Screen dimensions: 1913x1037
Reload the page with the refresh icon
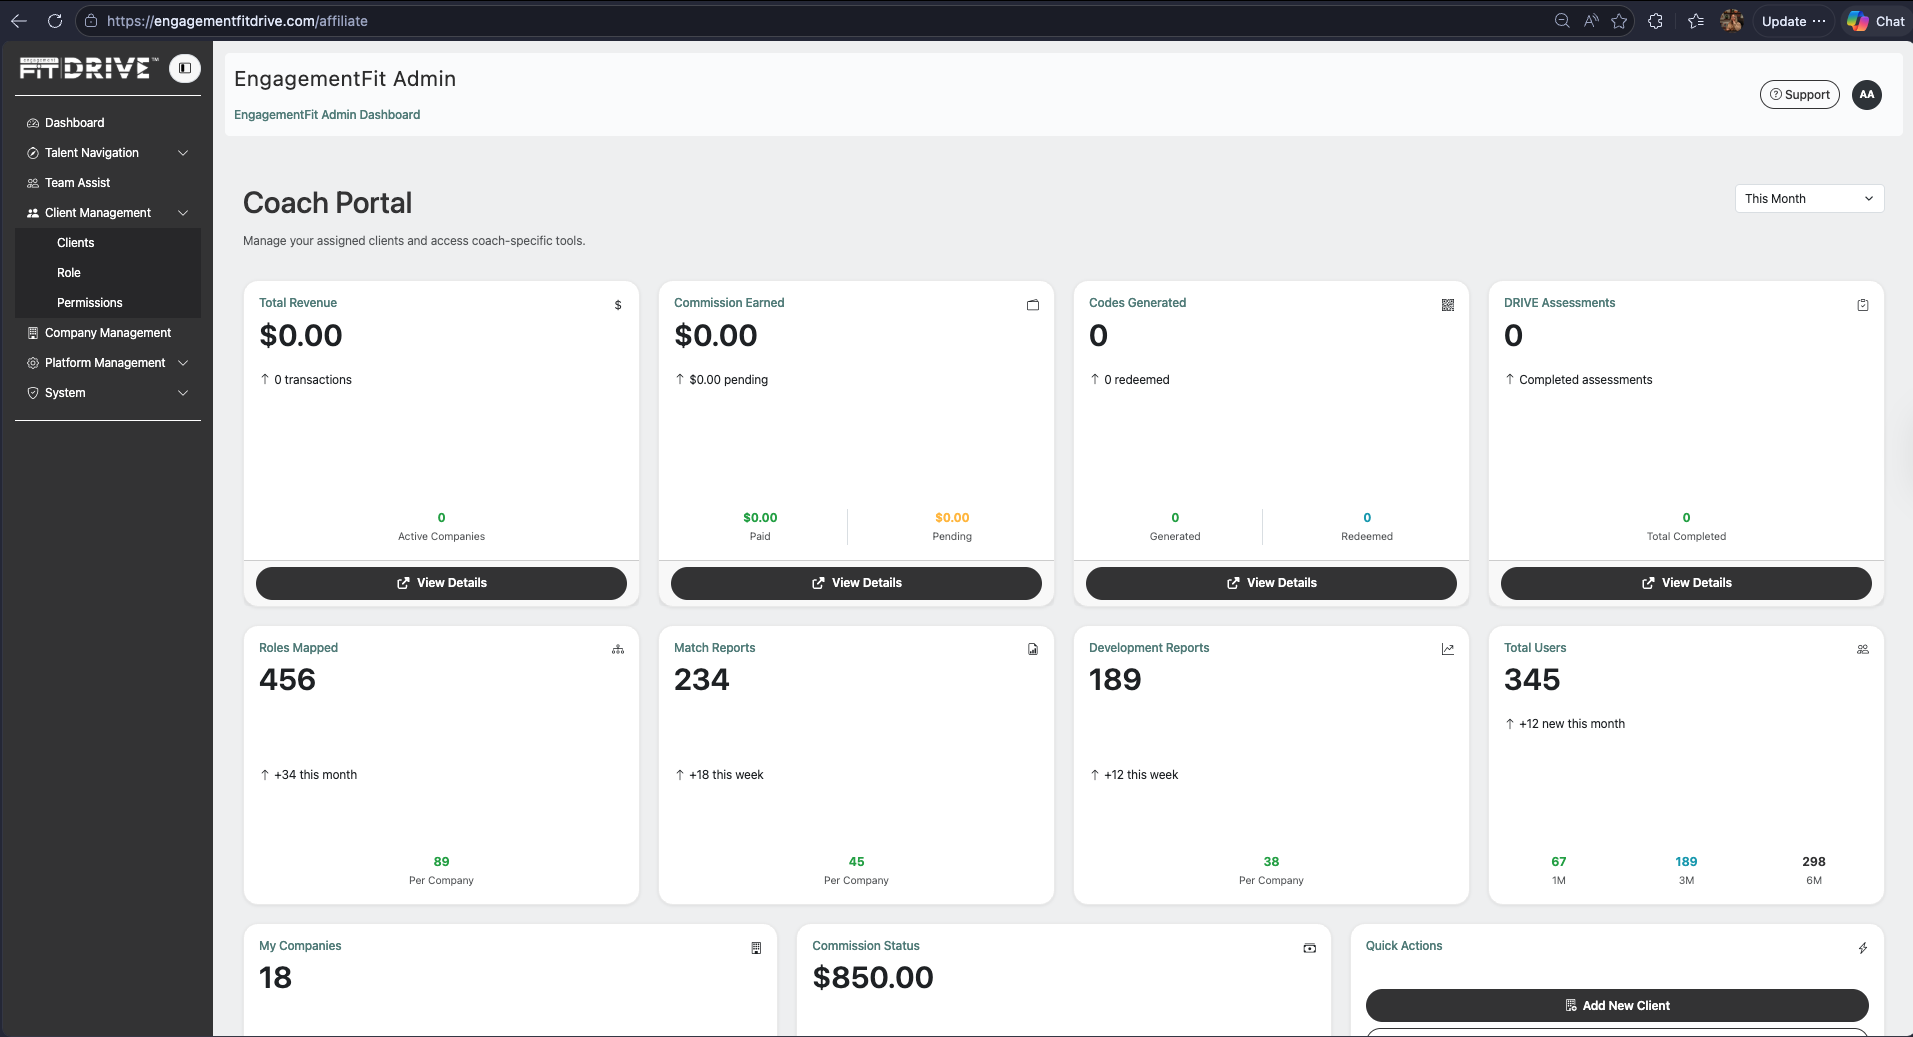[55, 21]
